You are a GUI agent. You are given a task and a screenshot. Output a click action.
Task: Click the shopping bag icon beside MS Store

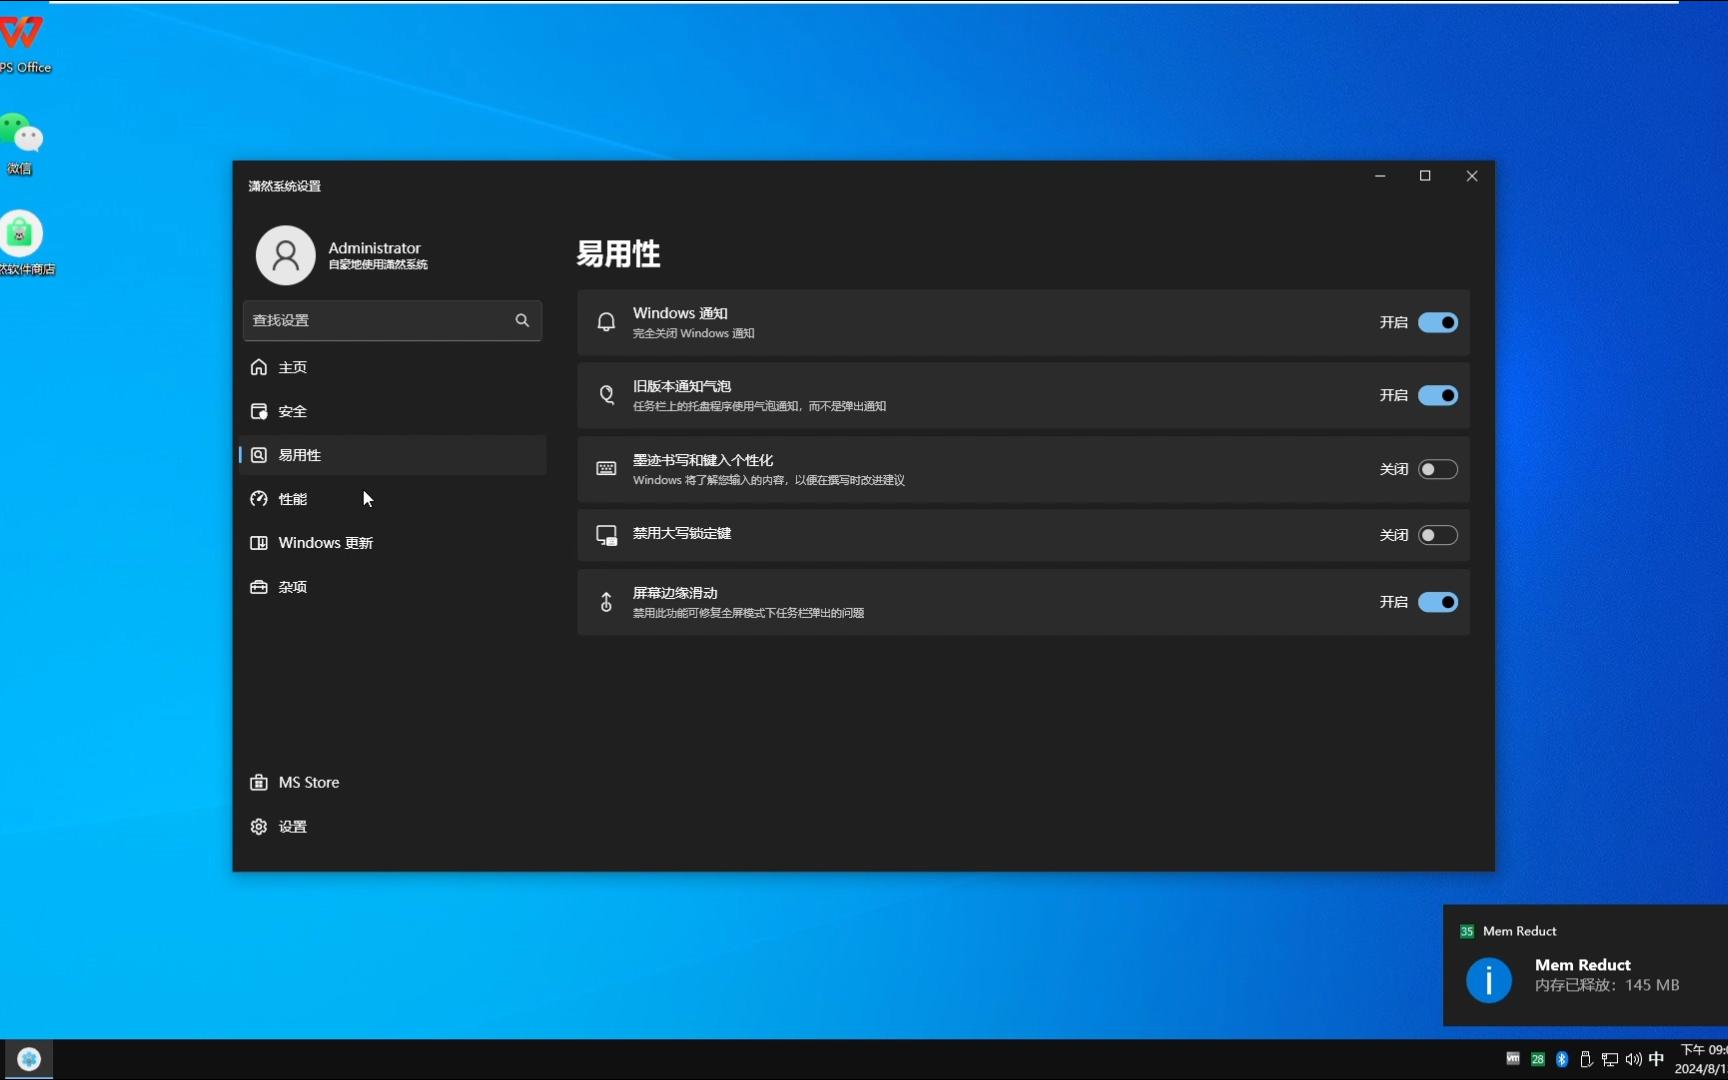pyautogui.click(x=259, y=782)
